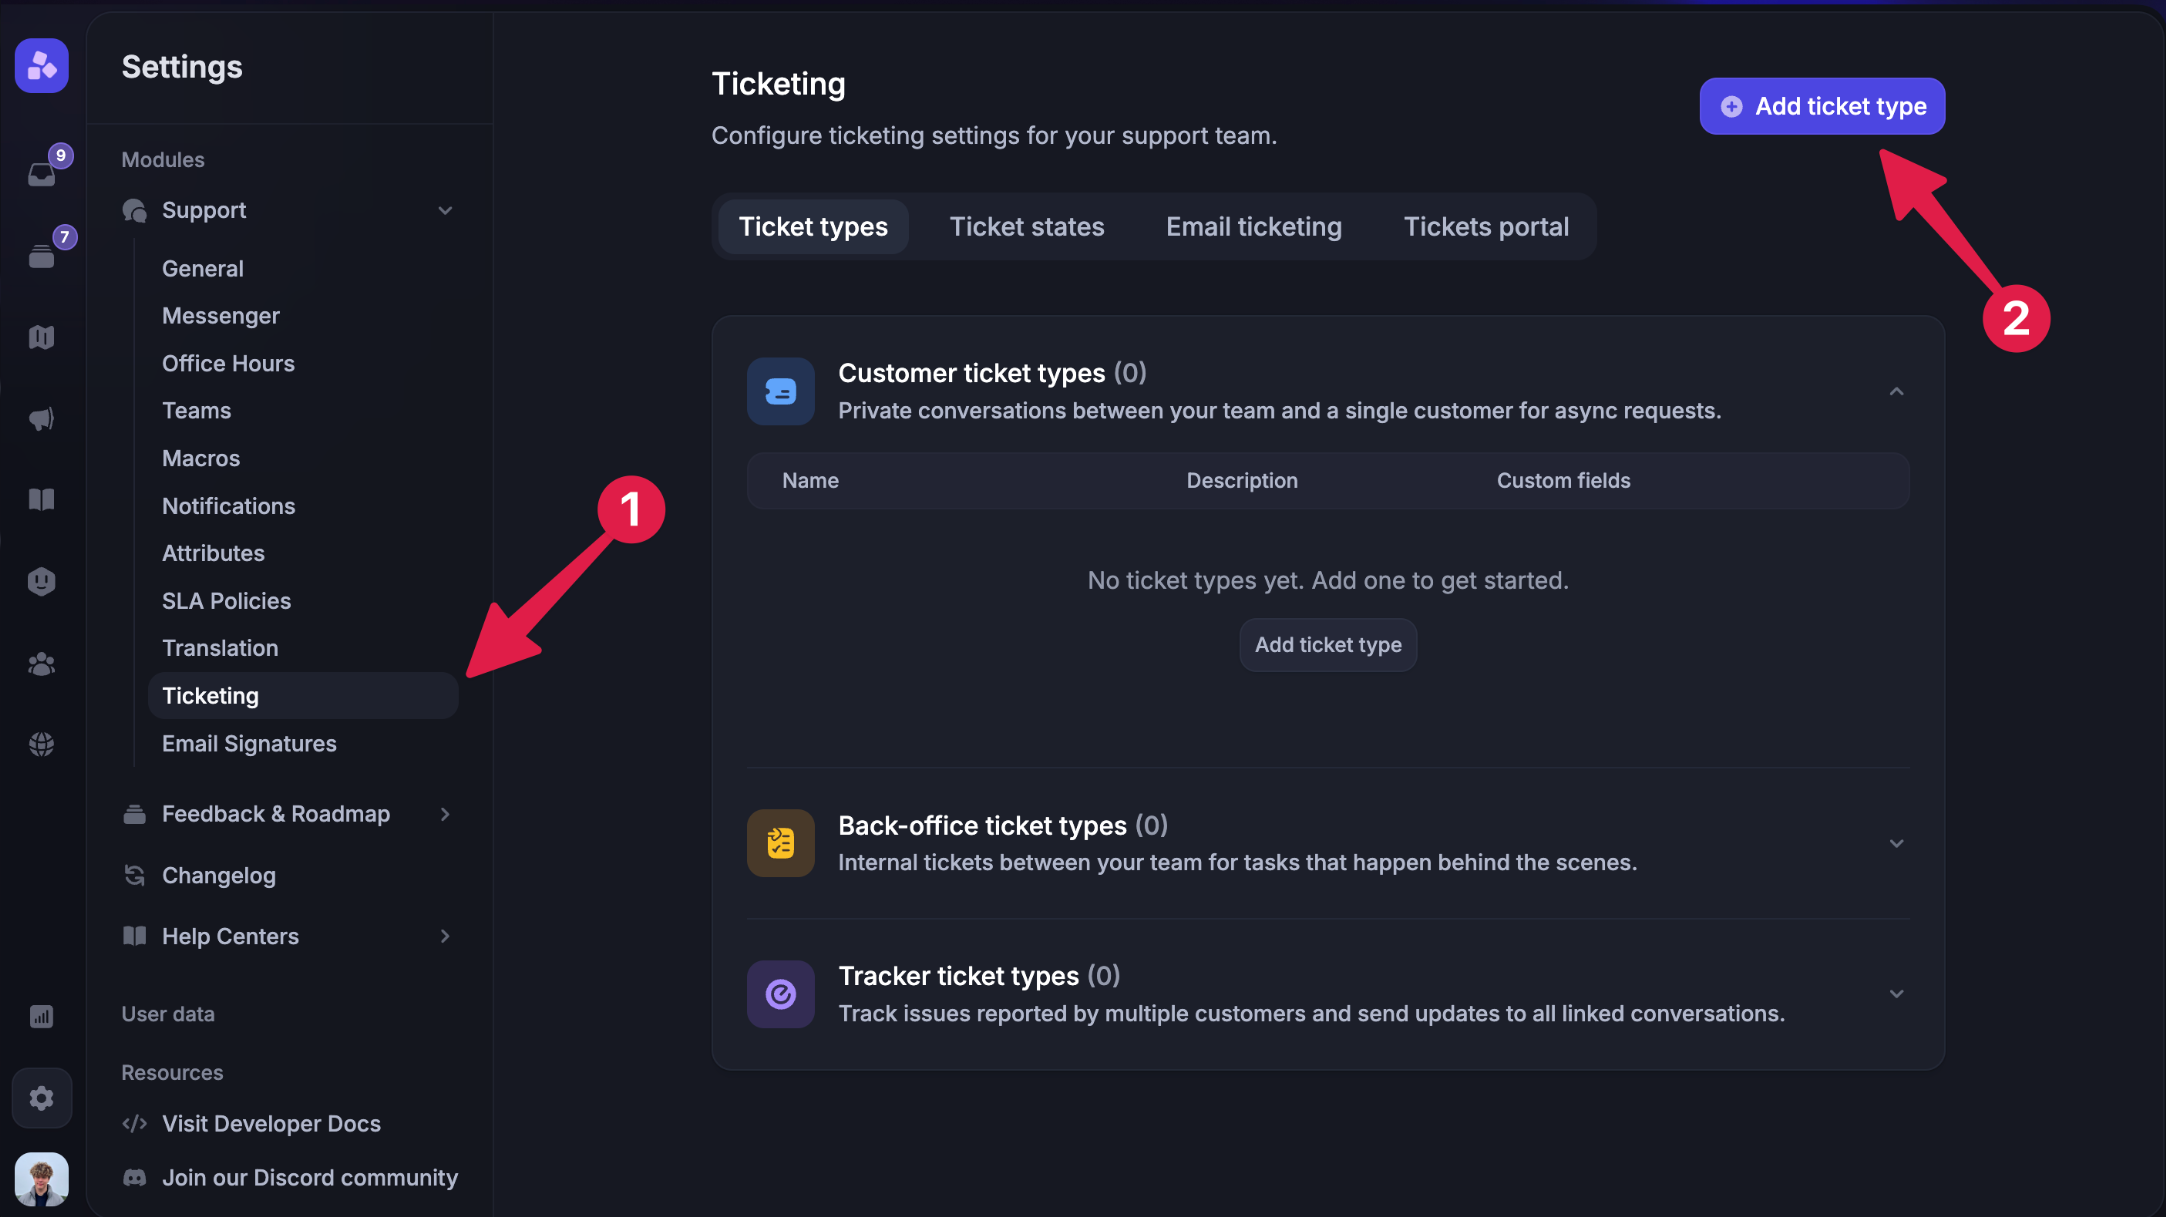Click the globe icon in the sidebar

41,743
